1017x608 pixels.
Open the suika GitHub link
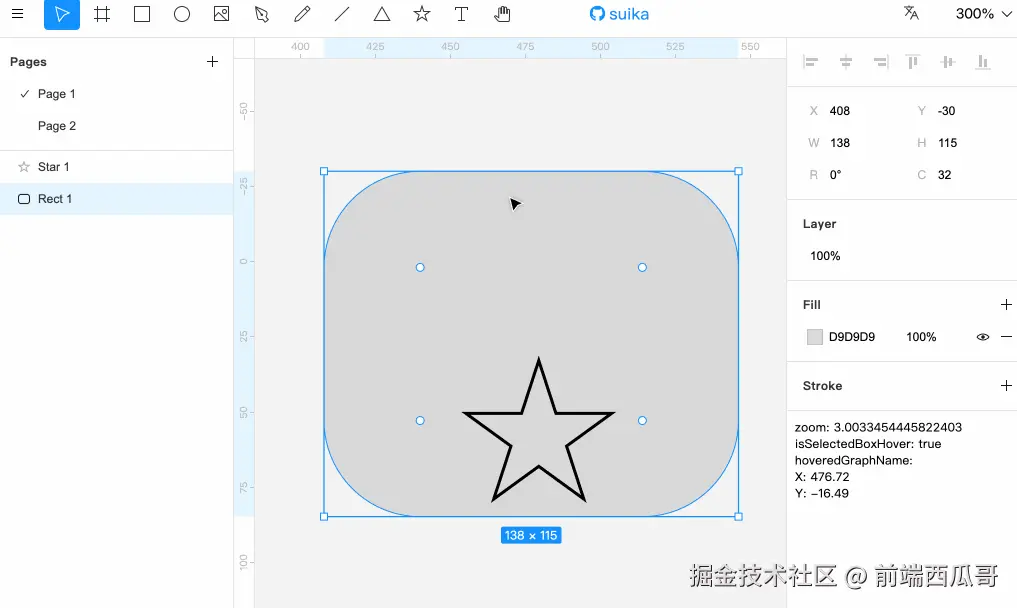619,14
